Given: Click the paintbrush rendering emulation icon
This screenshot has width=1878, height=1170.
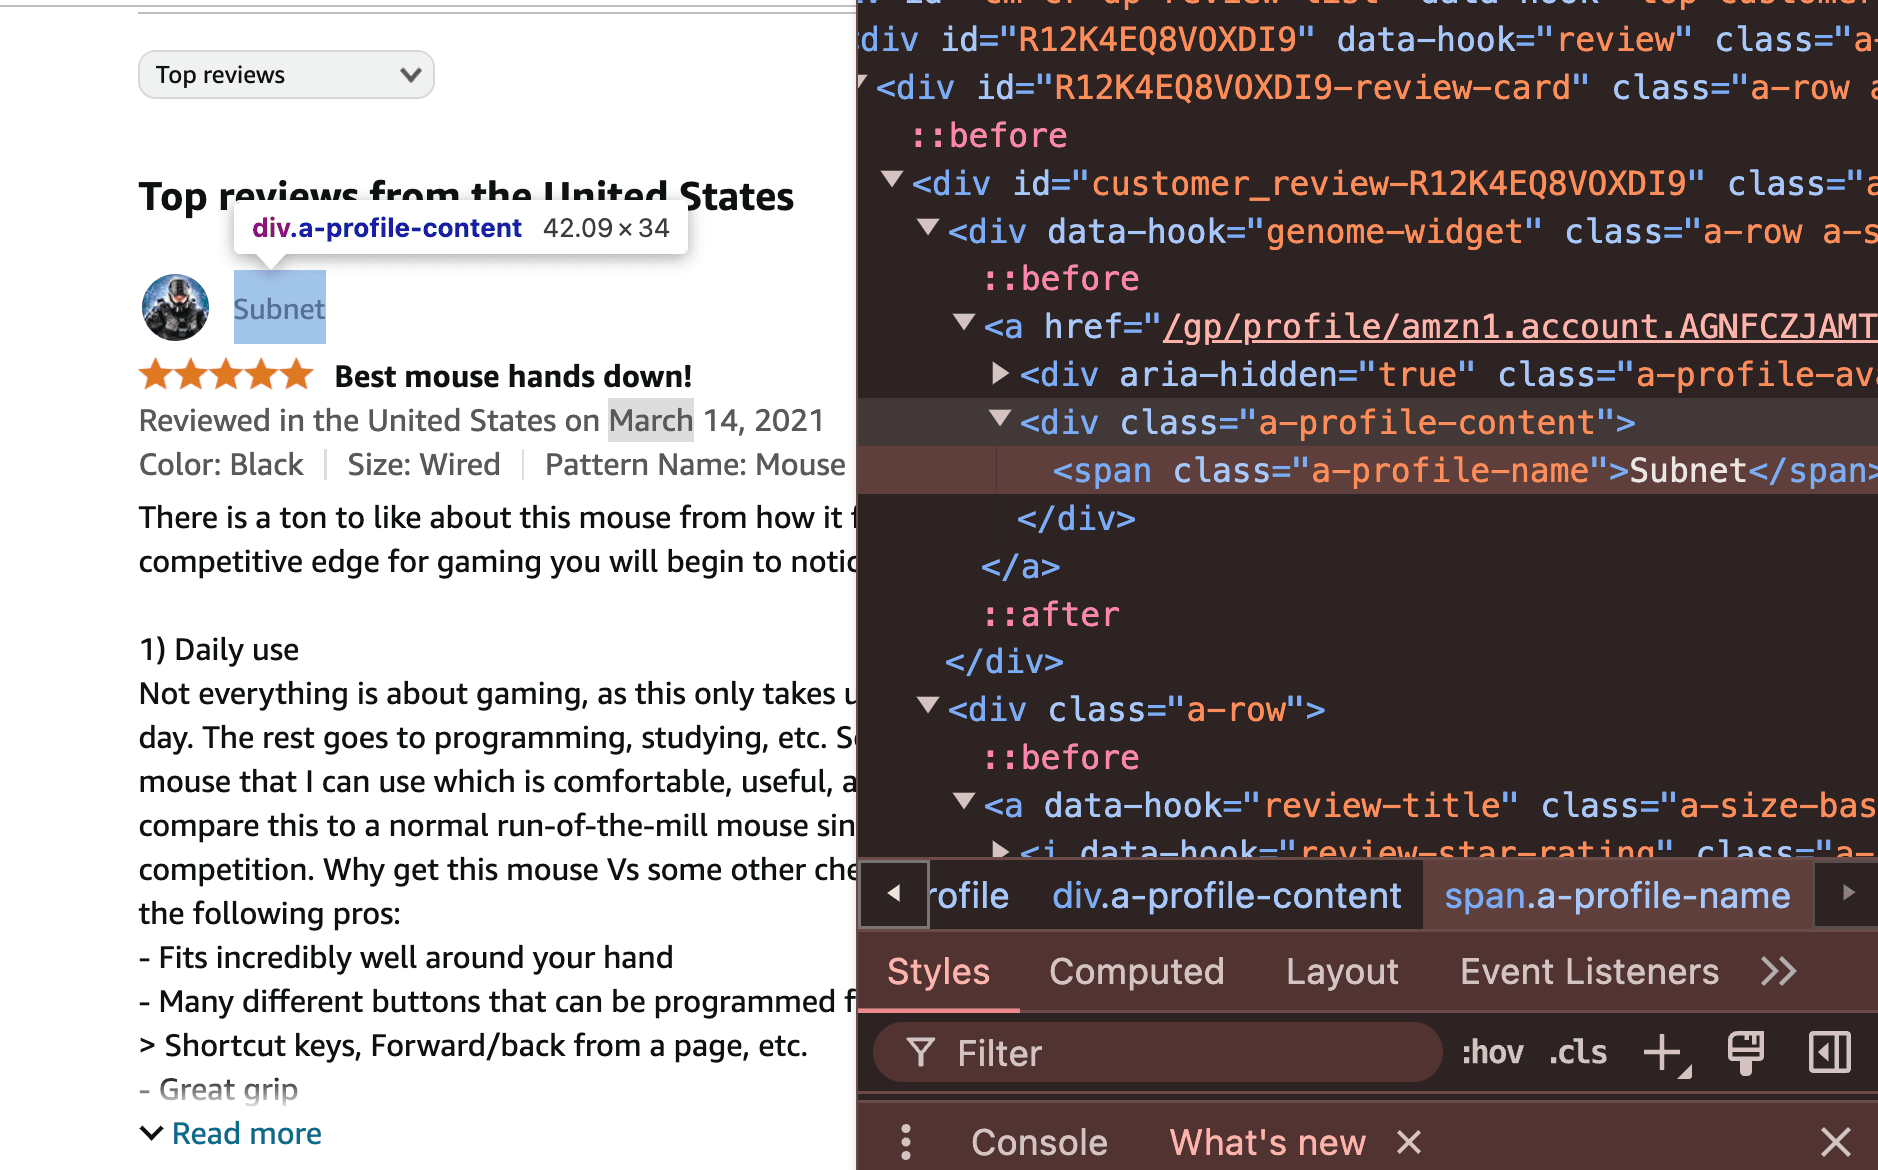Looking at the screenshot, I should point(1746,1052).
